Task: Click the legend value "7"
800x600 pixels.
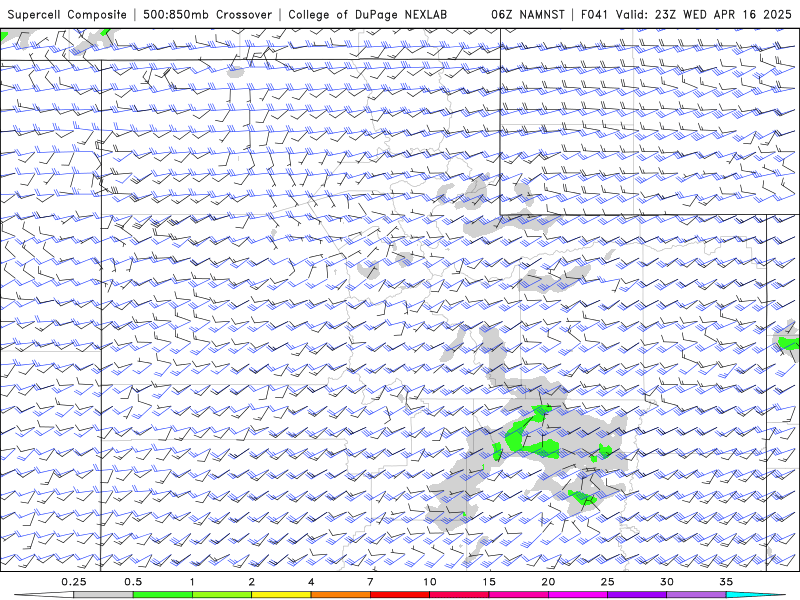Action: click(x=370, y=582)
